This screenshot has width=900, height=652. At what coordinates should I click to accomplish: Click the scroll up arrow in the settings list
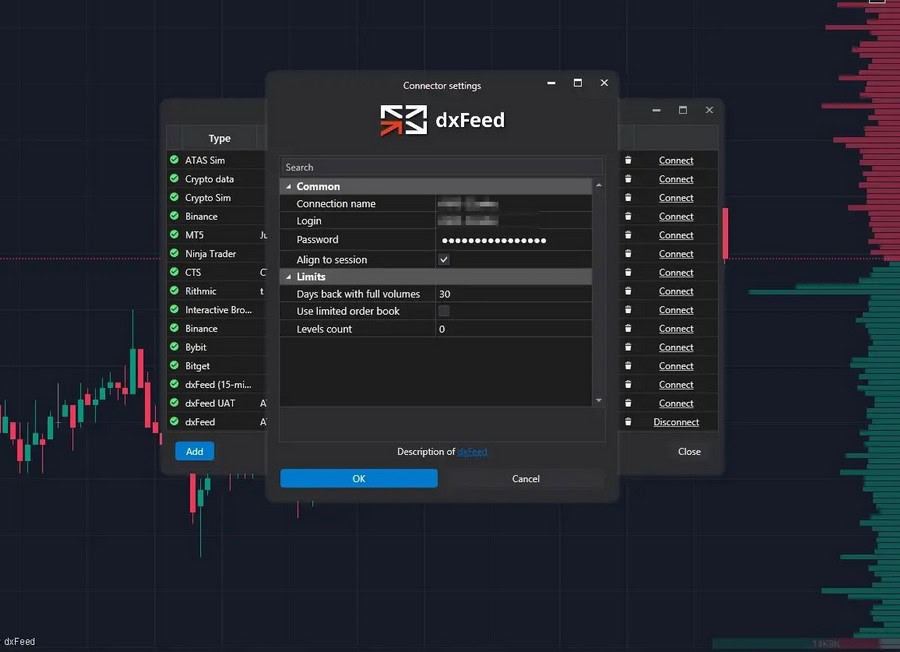(x=599, y=185)
